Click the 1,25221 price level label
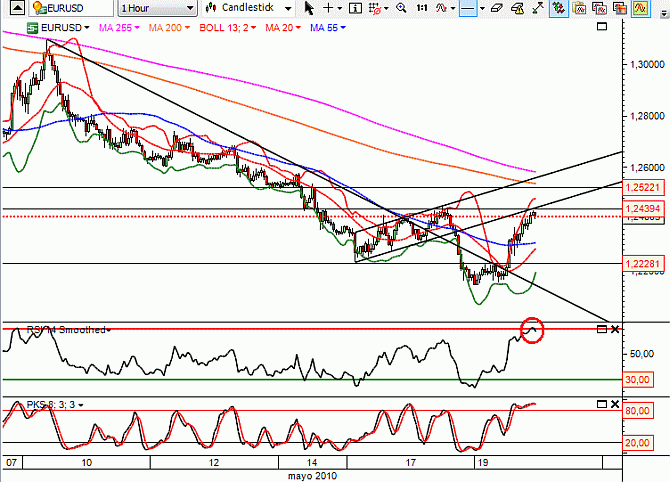The width and height of the screenshot is (670, 482). click(643, 187)
